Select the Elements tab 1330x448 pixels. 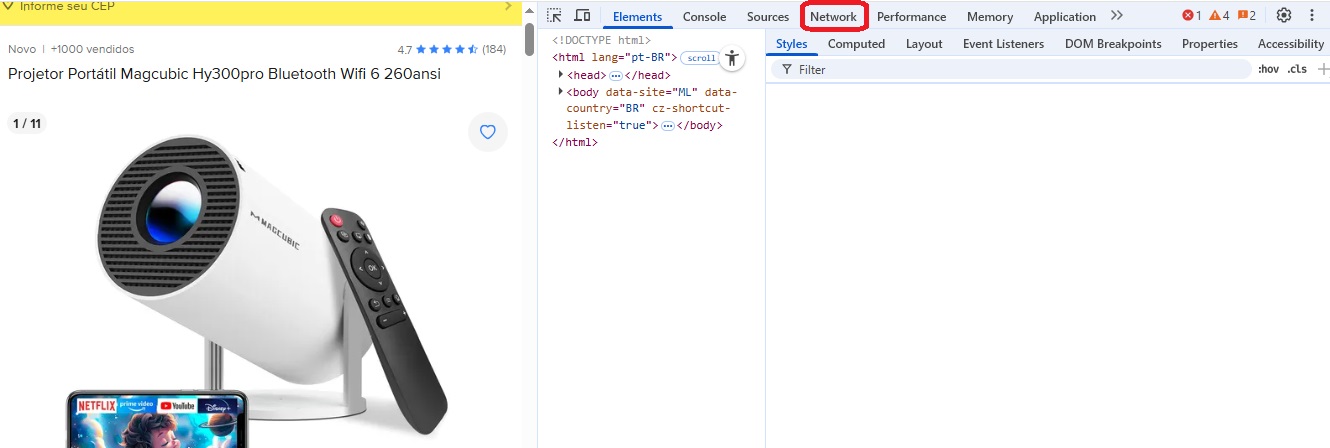pyautogui.click(x=637, y=17)
